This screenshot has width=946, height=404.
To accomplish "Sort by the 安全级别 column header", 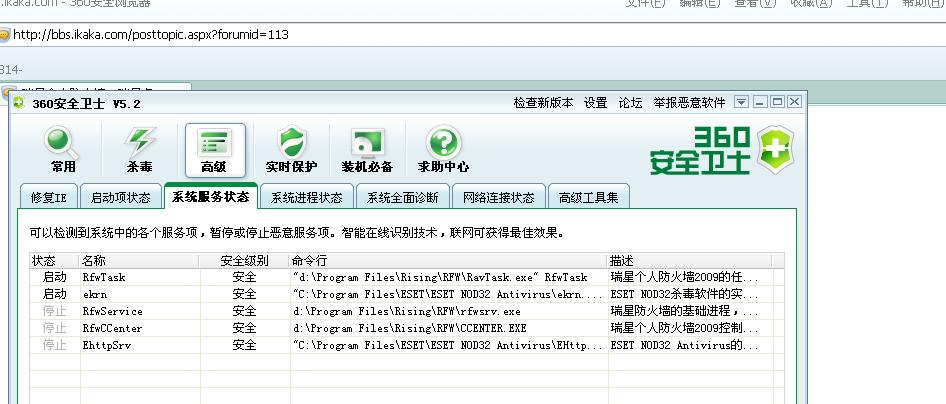I will coord(244,260).
